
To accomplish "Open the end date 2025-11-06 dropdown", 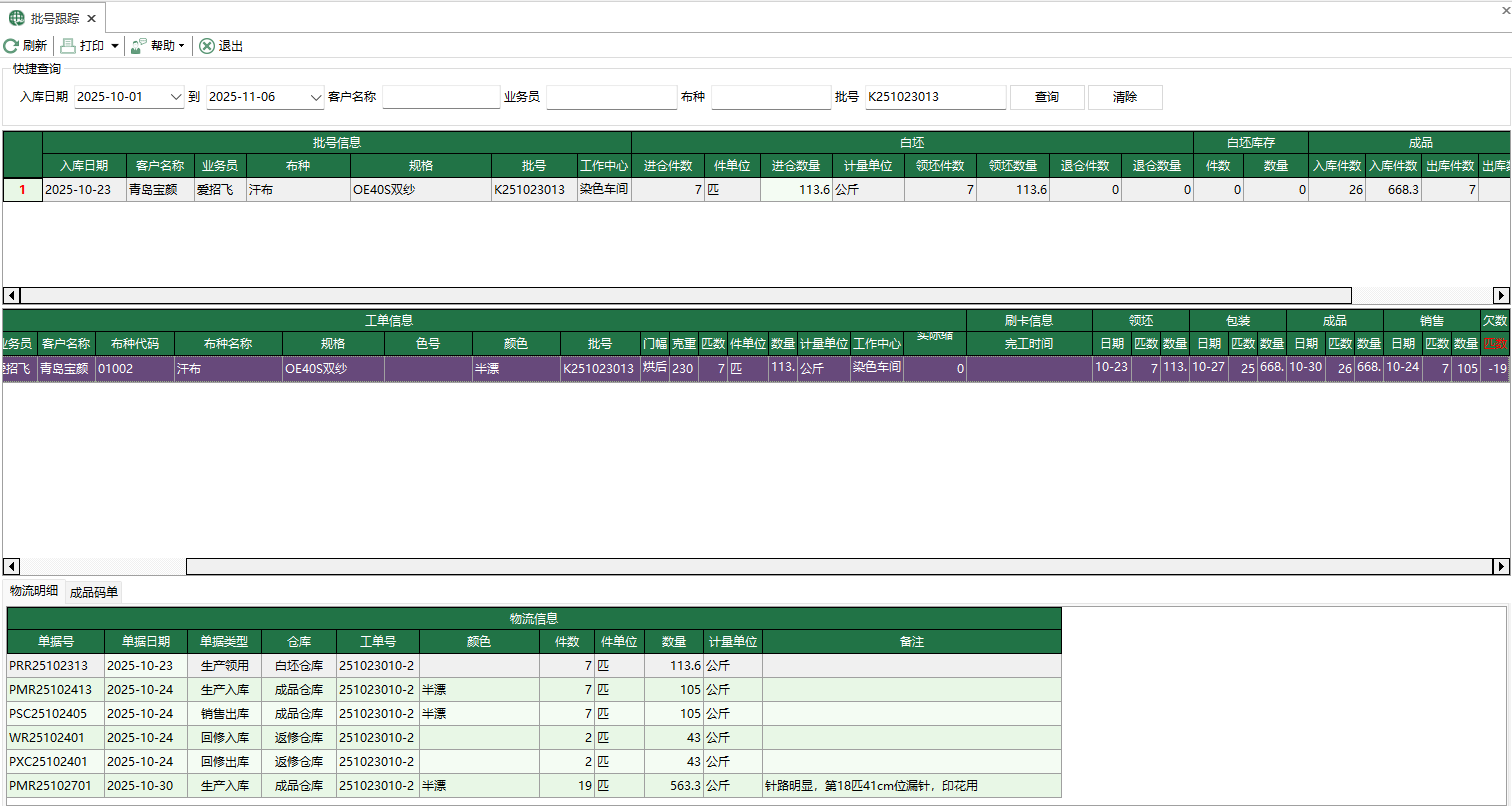I will coord(316,97).
